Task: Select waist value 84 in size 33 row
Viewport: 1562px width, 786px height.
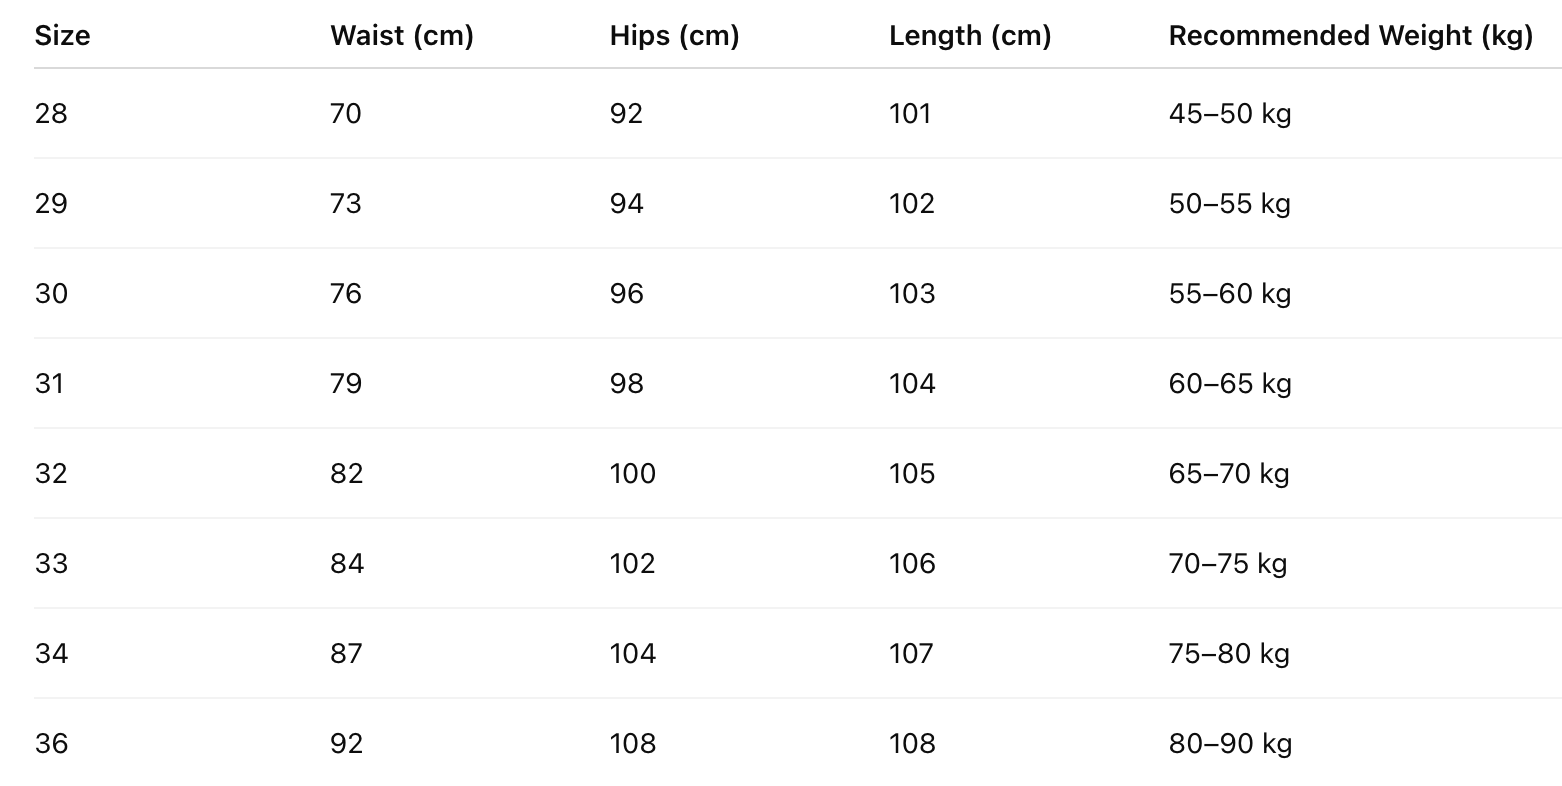Action: [x=347, y=564]
